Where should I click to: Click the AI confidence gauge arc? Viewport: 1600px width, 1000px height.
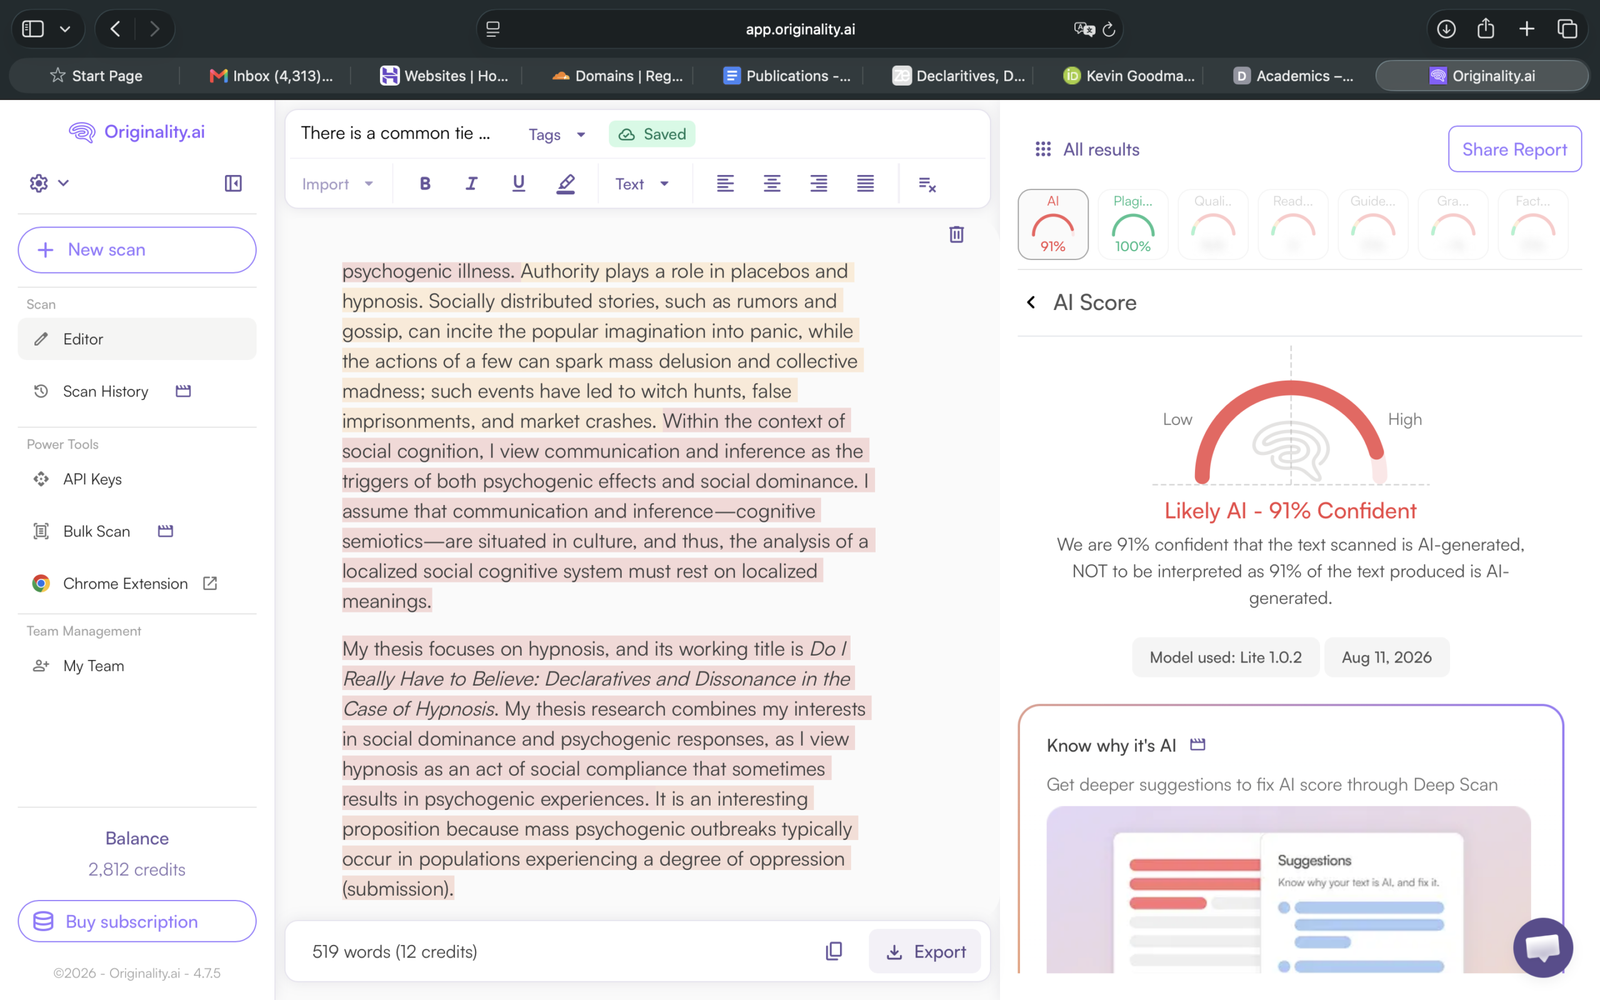(x=1291, y=430)
